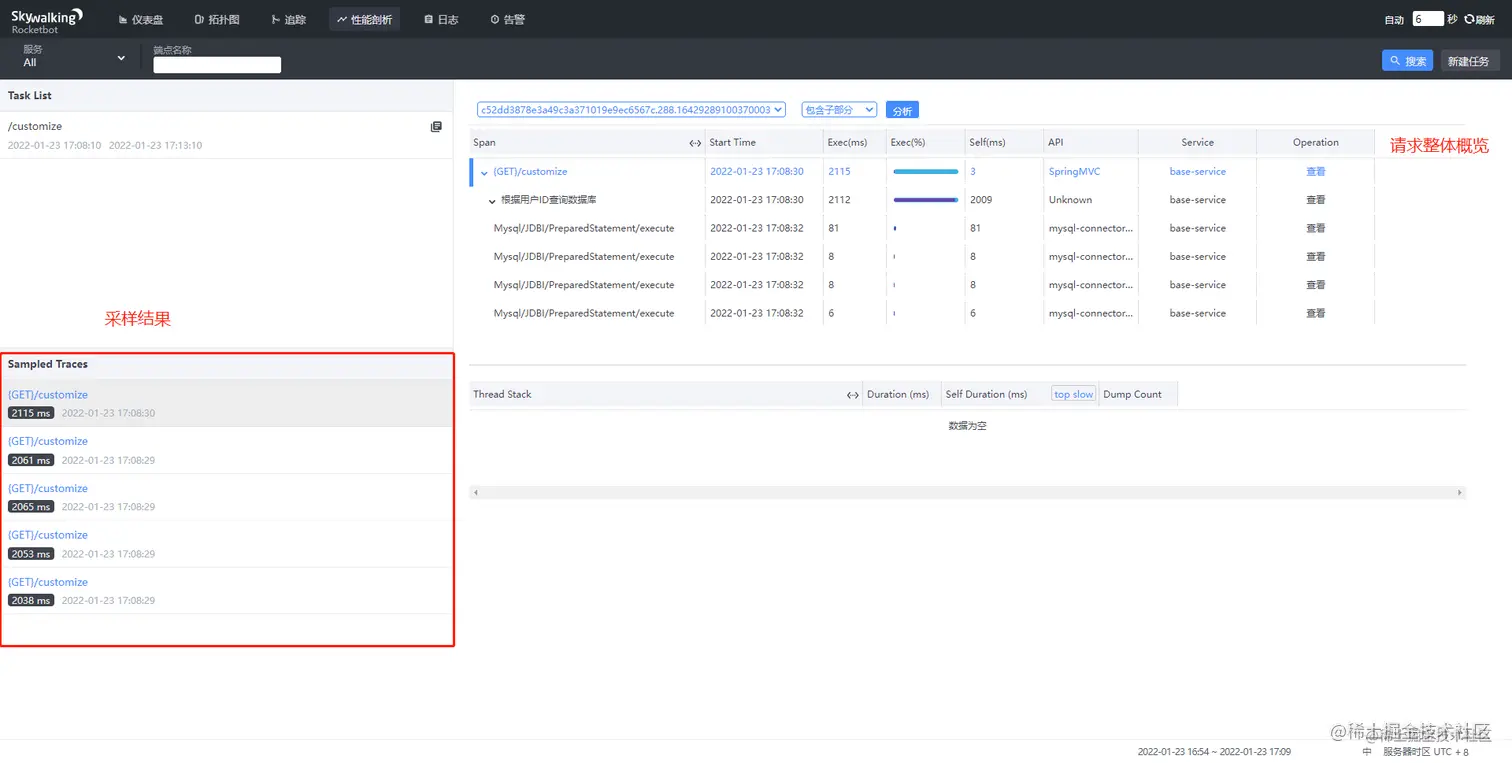Select sampled trace with 2061 ms
This screenshot has height=763, width=1512.
pos(226,450)
